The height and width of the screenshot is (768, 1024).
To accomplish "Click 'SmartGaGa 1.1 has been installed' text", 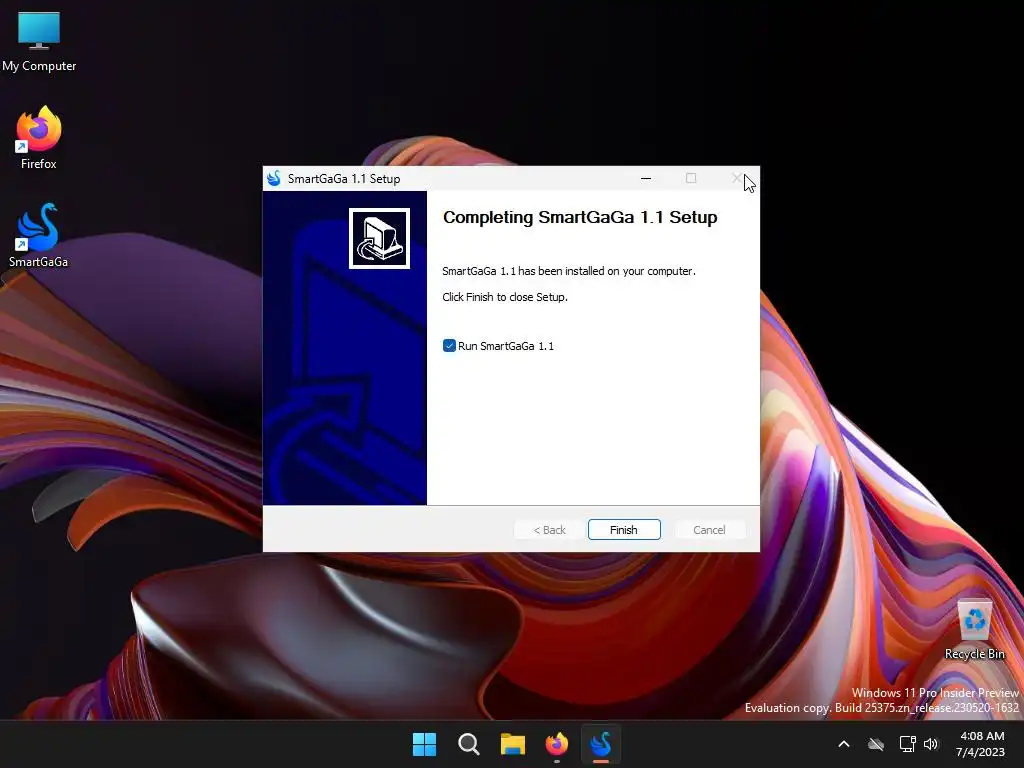I will tap(569, 271).
